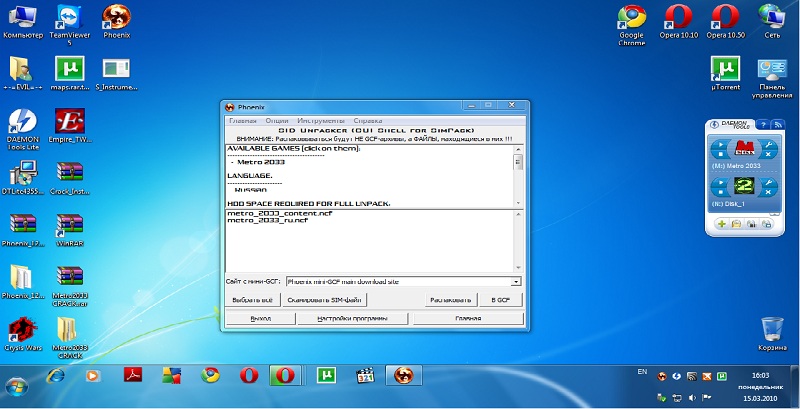Screen dimensions: 800x409
Task: Launch Internet Explorer from the taskbar
Action: [56, 376]
